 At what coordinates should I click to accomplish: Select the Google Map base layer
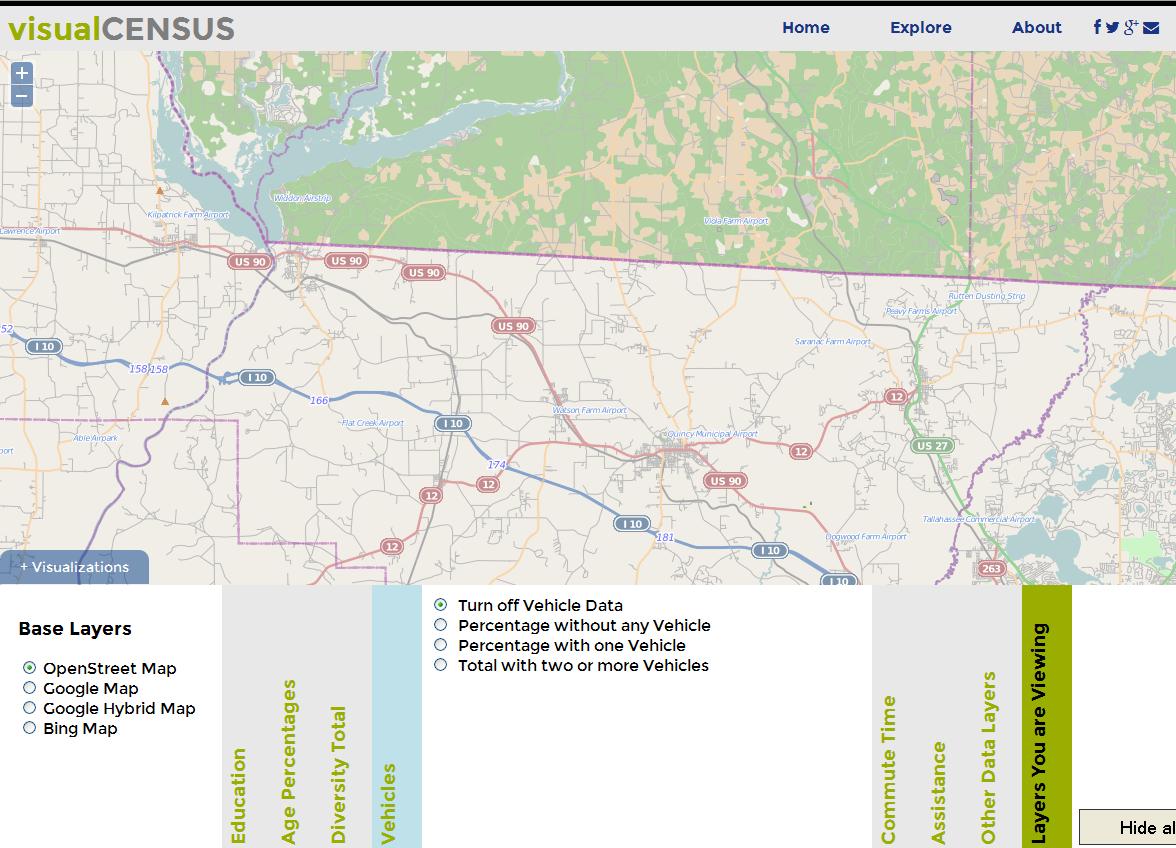(x=30, y=688)
